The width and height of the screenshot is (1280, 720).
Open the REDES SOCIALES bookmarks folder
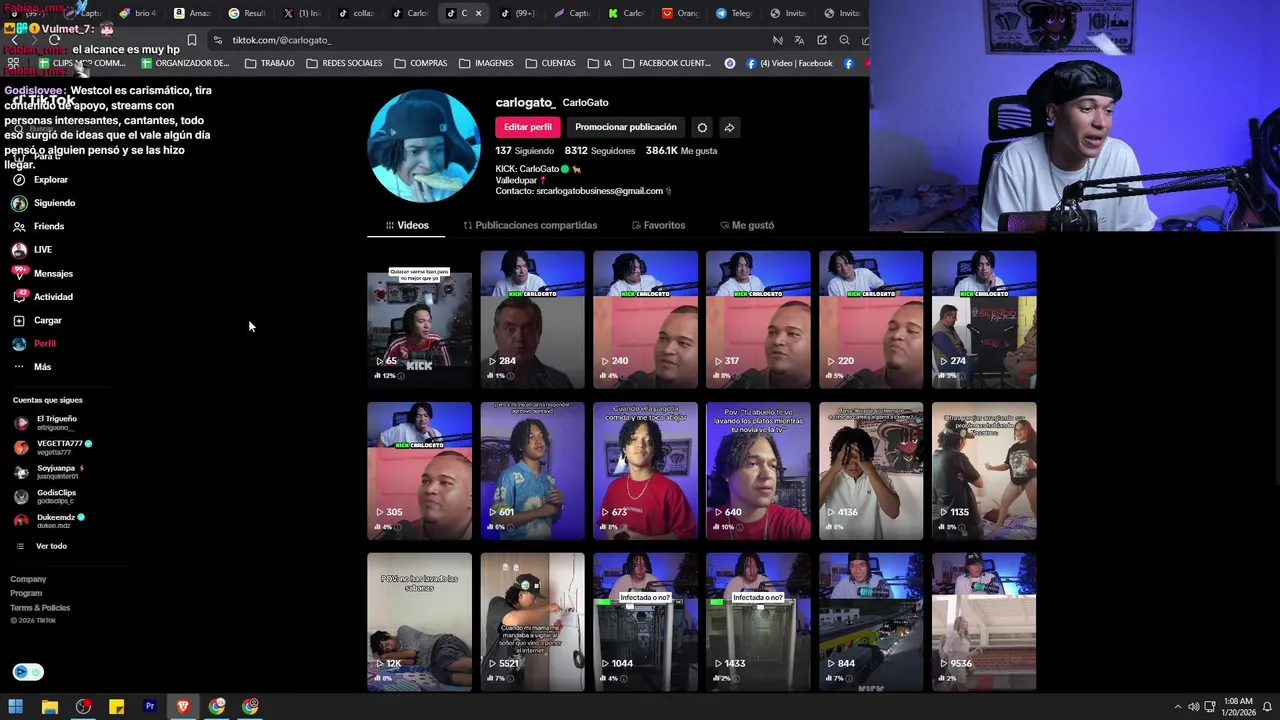344,63
